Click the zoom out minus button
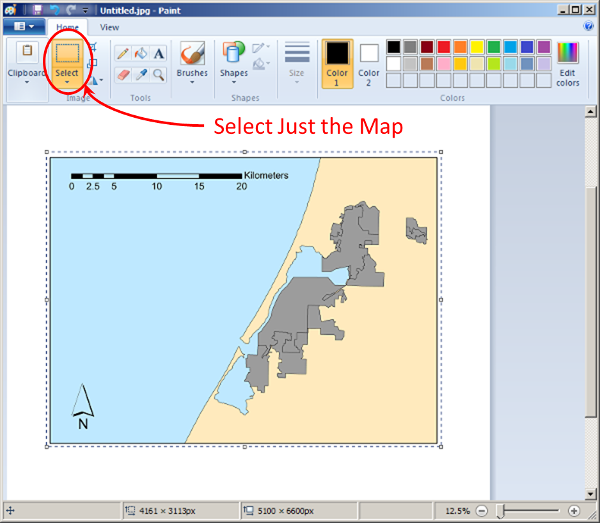This screenshot has width=600, height=523. [x=482, y=511]
